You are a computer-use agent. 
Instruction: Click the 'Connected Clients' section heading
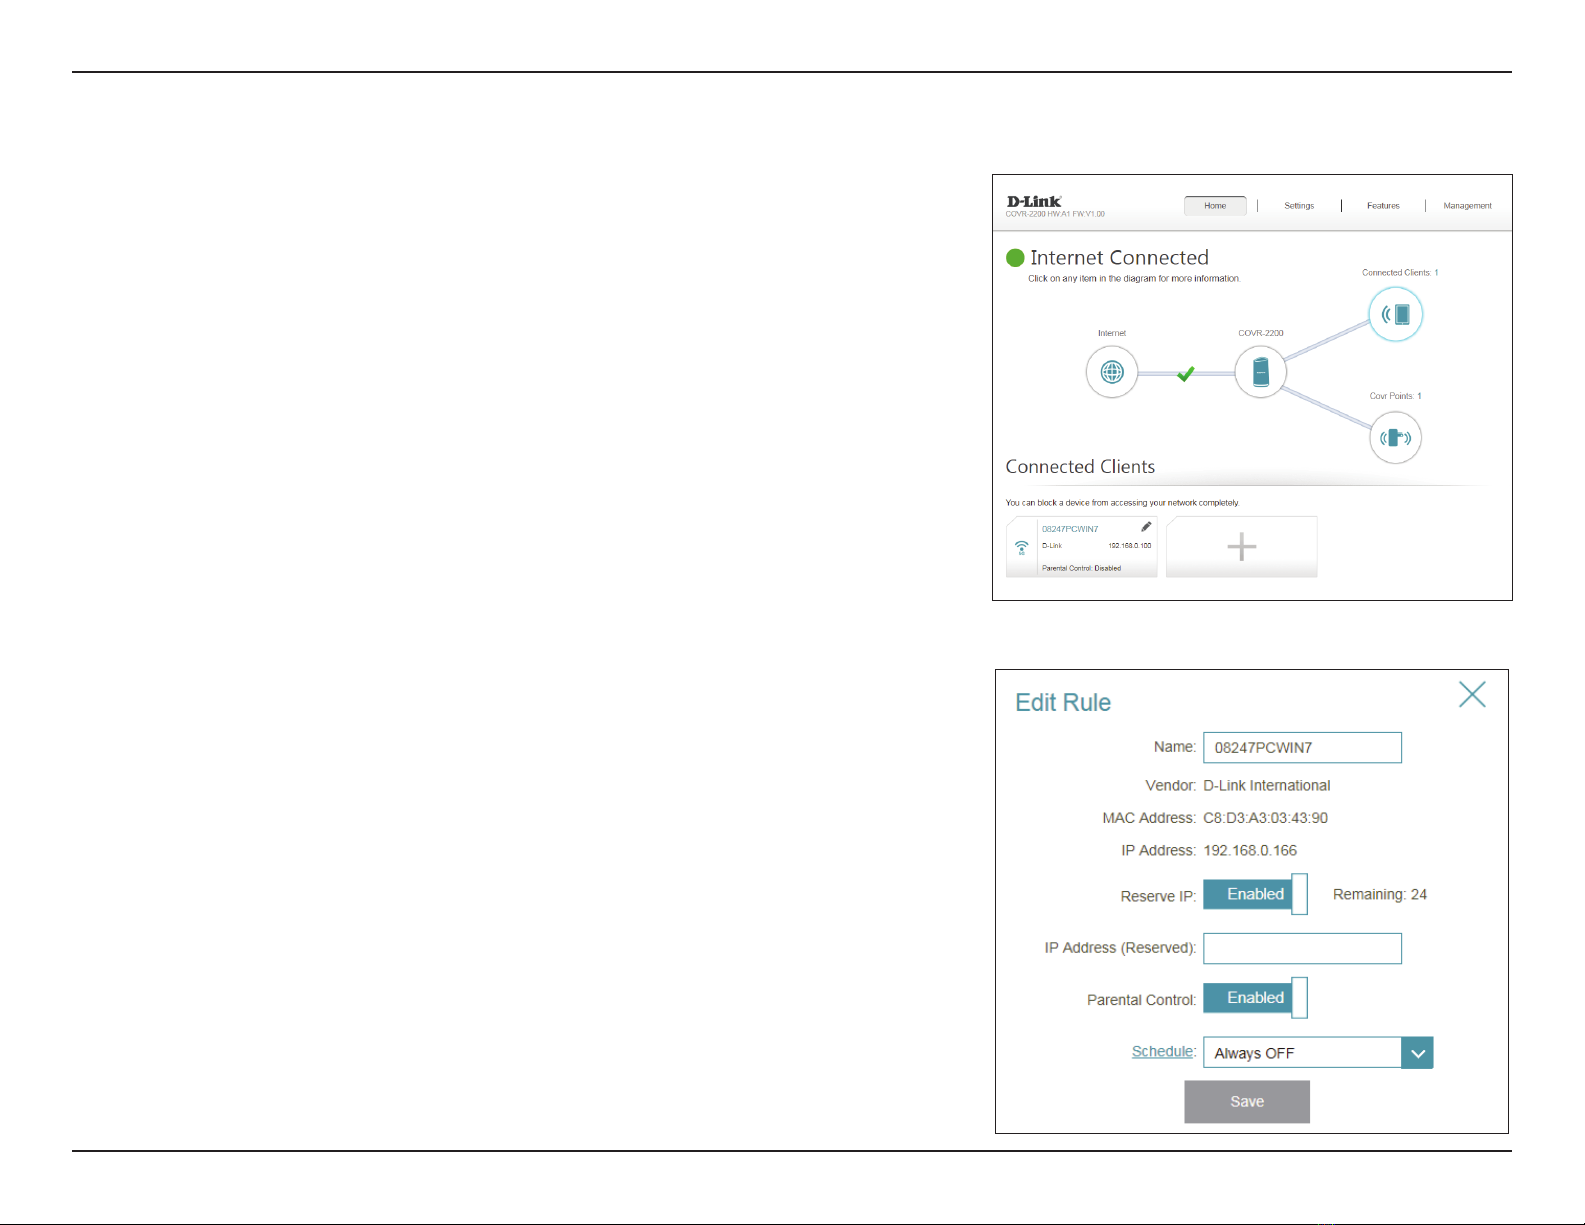[1080, 467]
